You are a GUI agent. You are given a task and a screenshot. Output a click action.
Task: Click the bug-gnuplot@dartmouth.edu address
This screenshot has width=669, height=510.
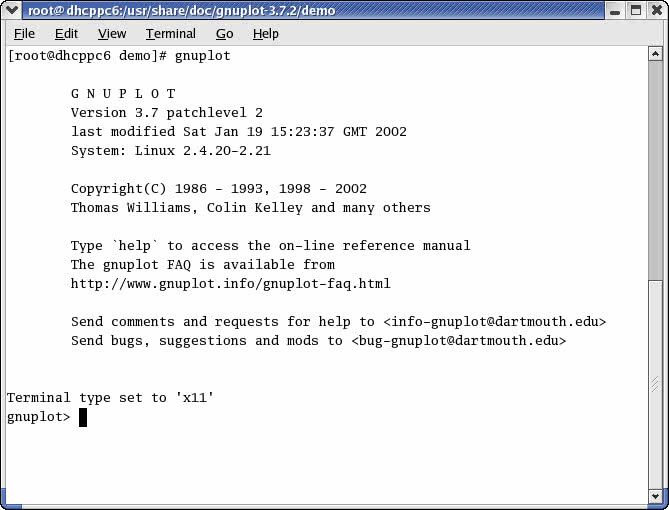click(x=459, y=341)
